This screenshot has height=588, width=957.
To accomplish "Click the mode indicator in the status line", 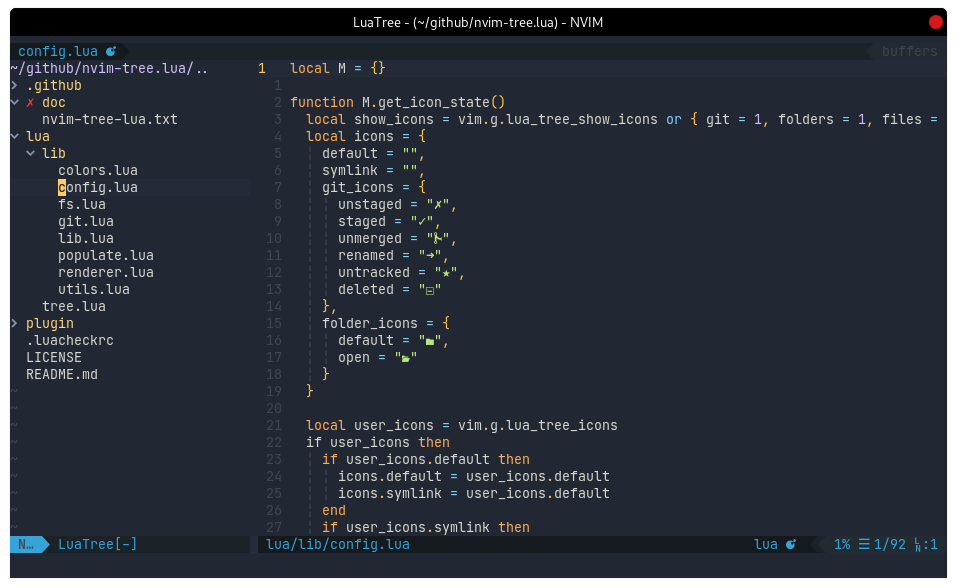I will [26, 544].
